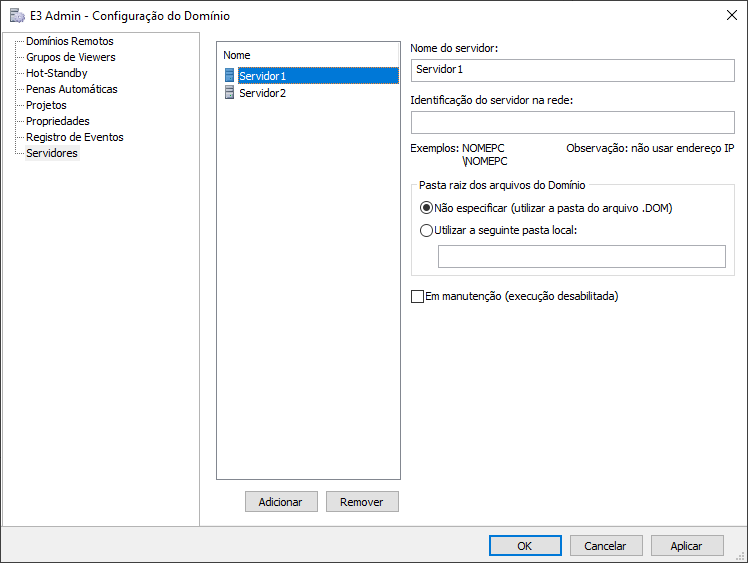This screenshot has height=563, width=748.
Task: Select 'Não especificar' radio option
Action: (427, 208)
